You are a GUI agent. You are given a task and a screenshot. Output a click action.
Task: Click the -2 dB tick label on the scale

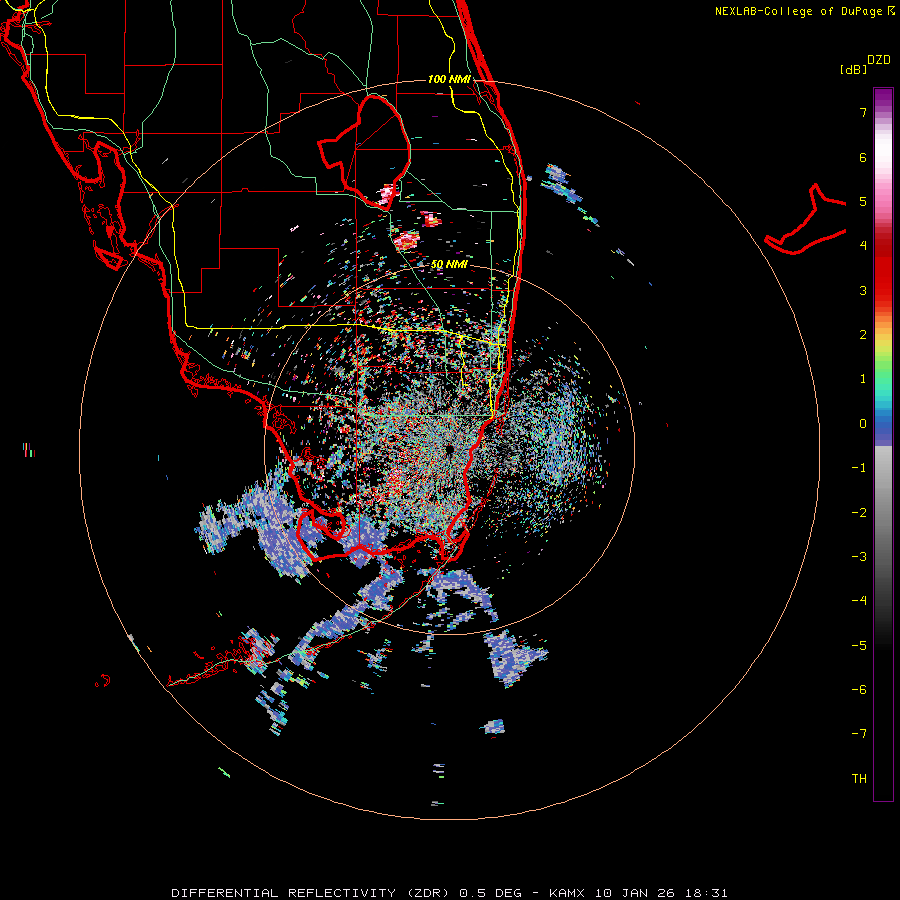(859, 513)
